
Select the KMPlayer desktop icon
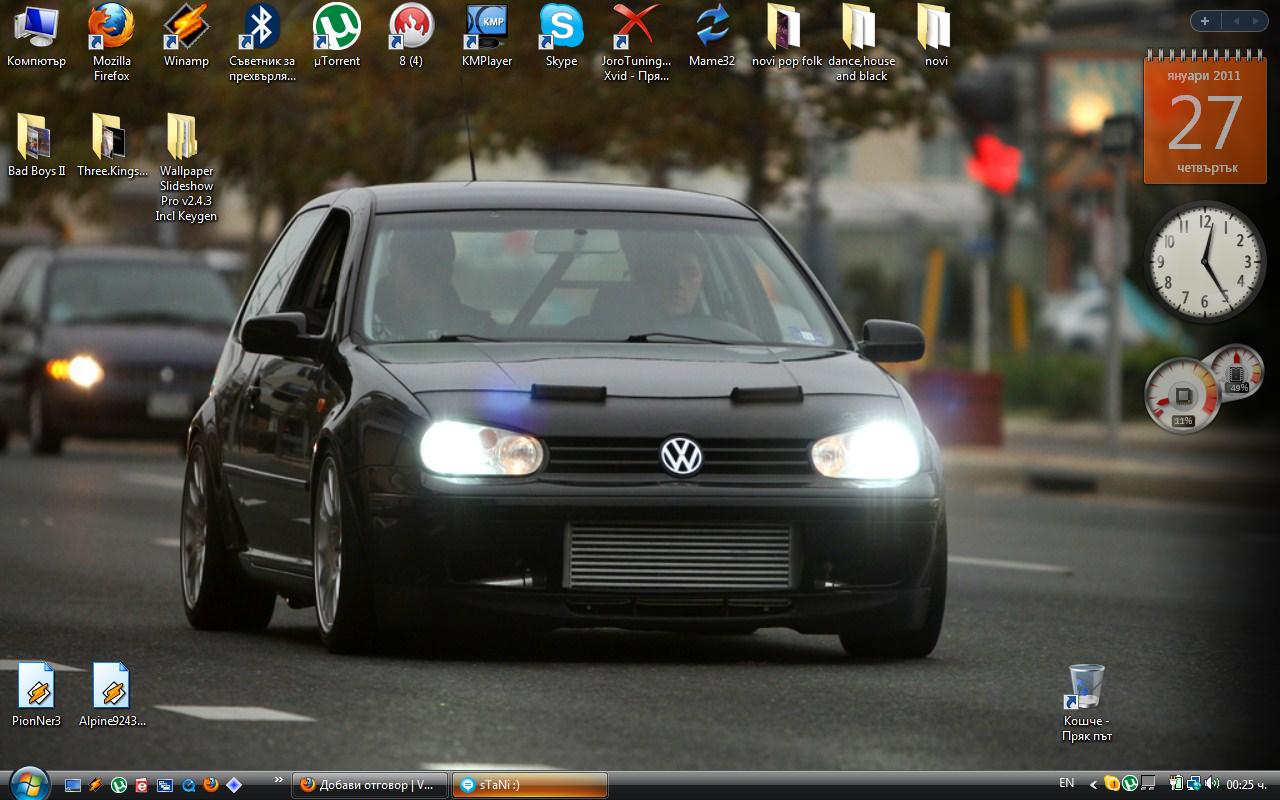pyautogui.click(x=487, y=28)
